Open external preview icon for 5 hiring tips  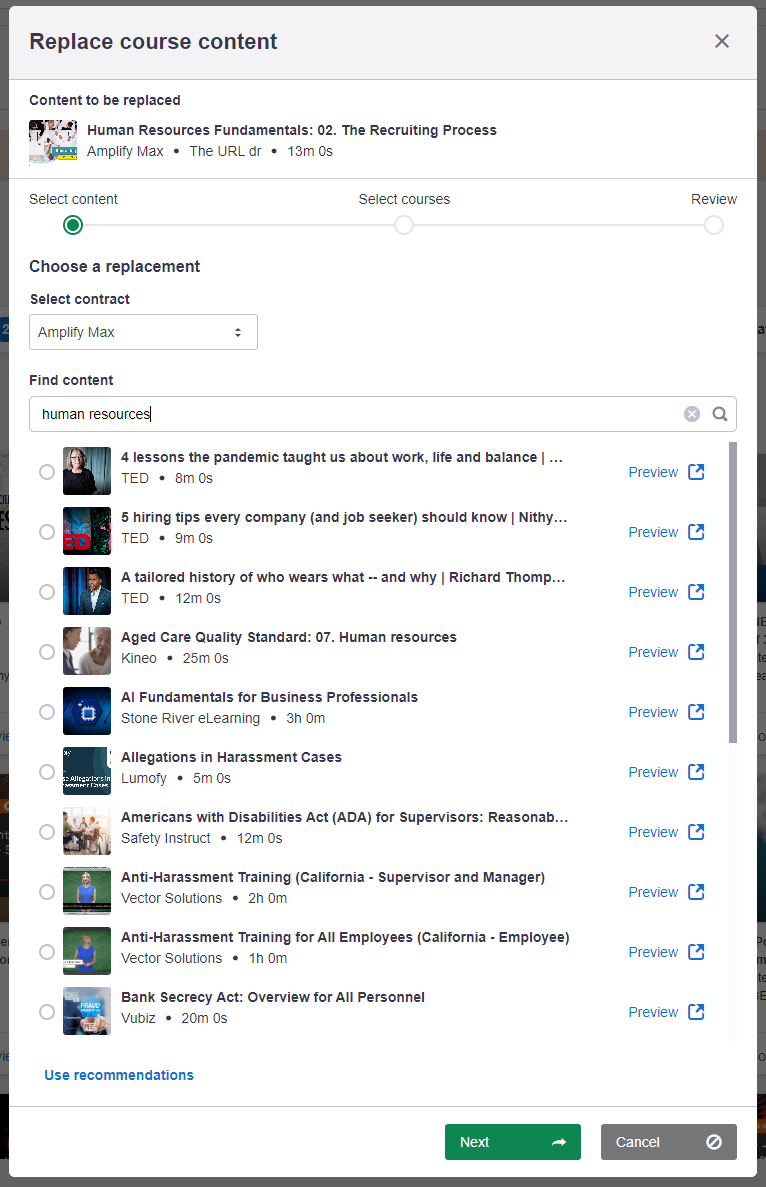pos(696,531)
